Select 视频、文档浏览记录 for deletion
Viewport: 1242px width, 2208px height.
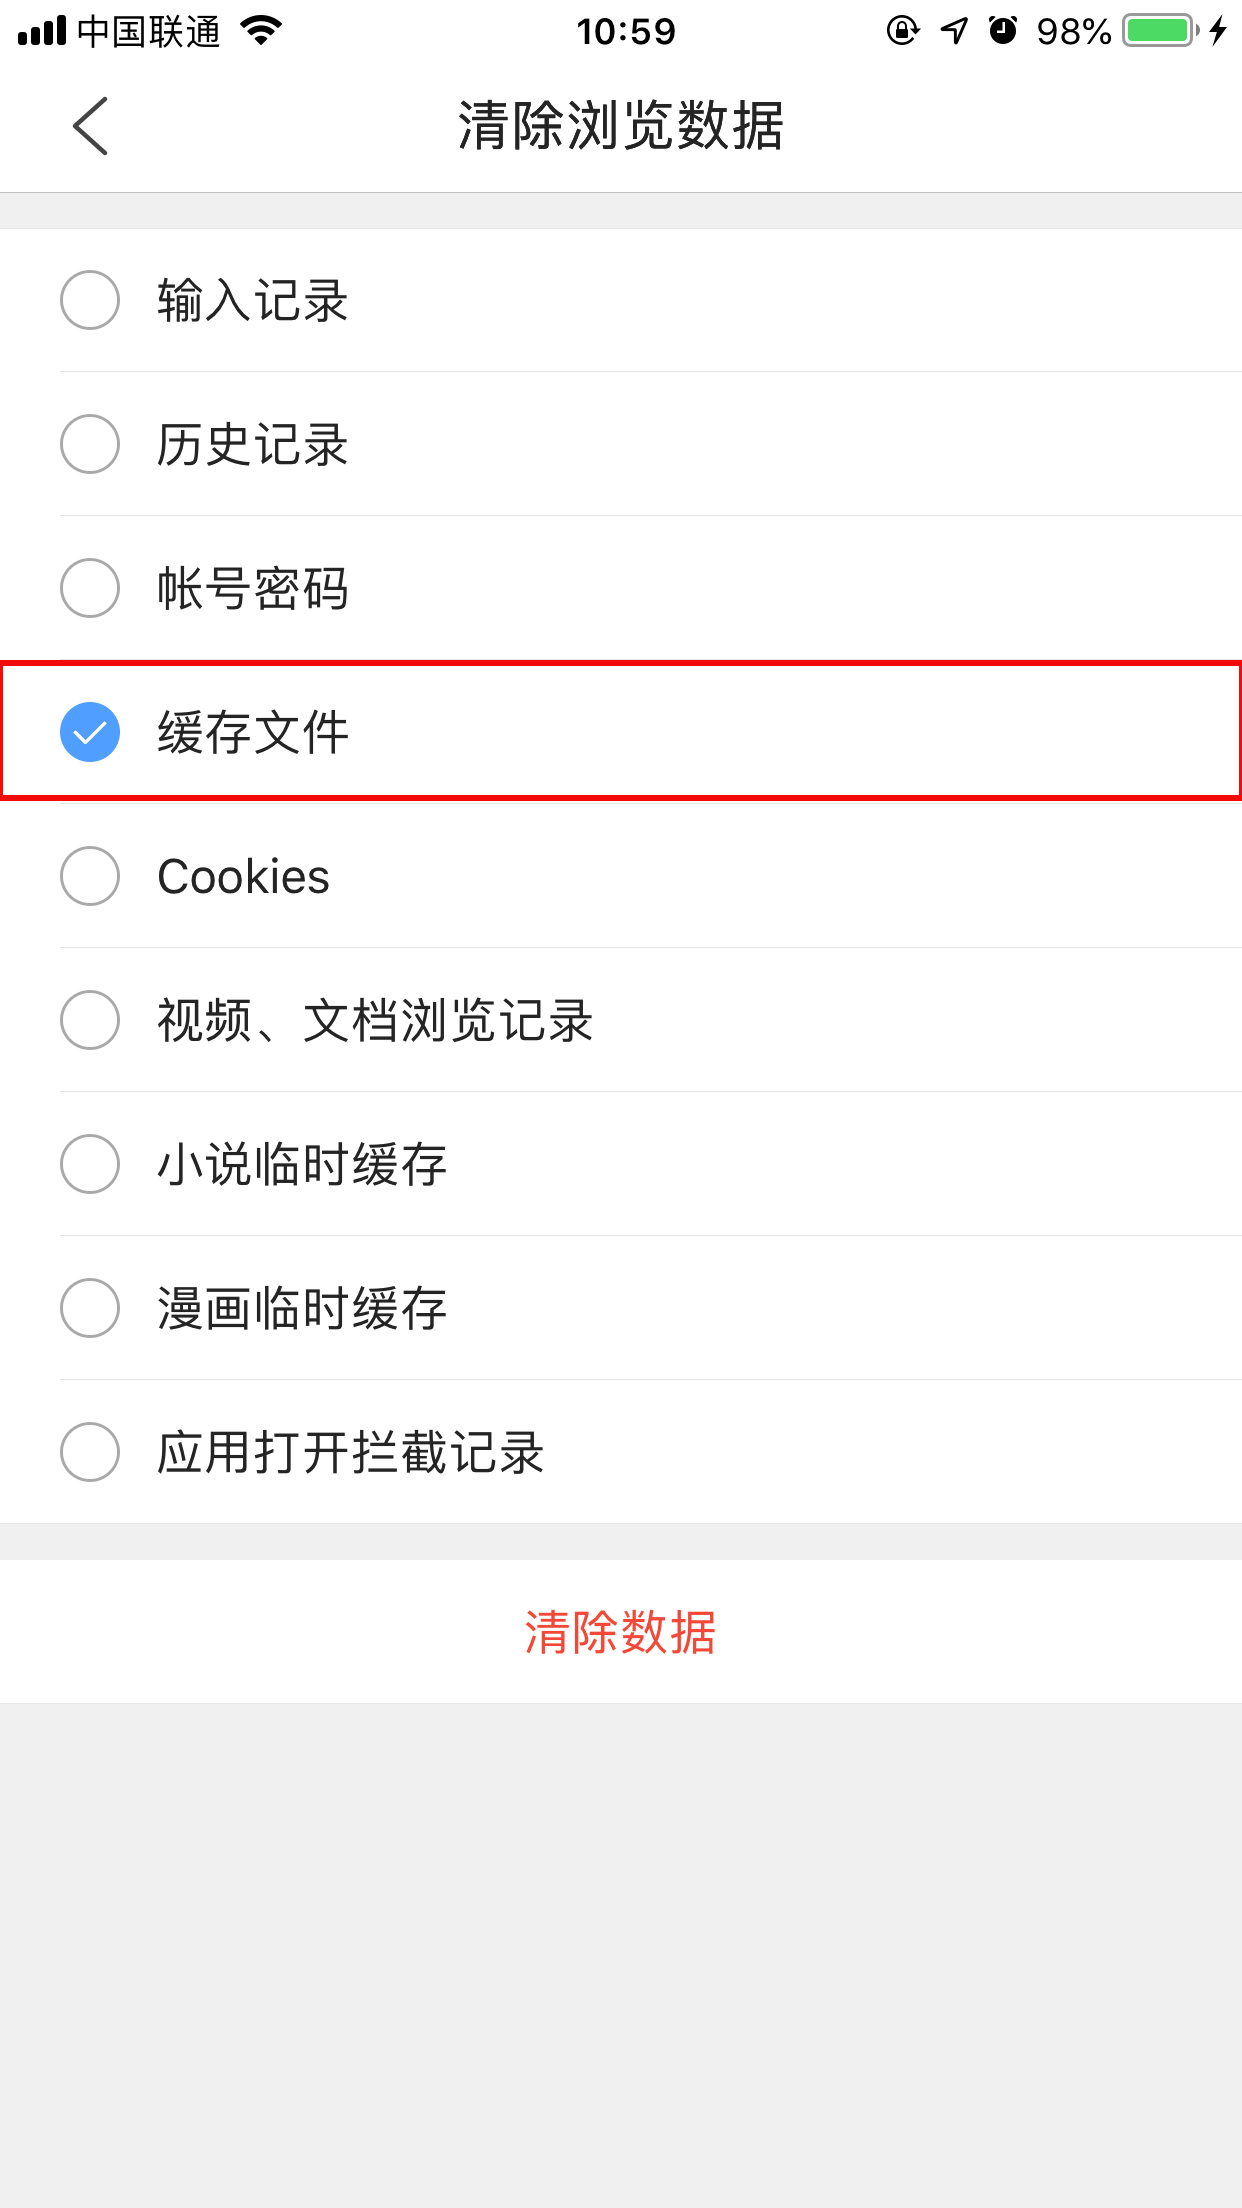89,1021
